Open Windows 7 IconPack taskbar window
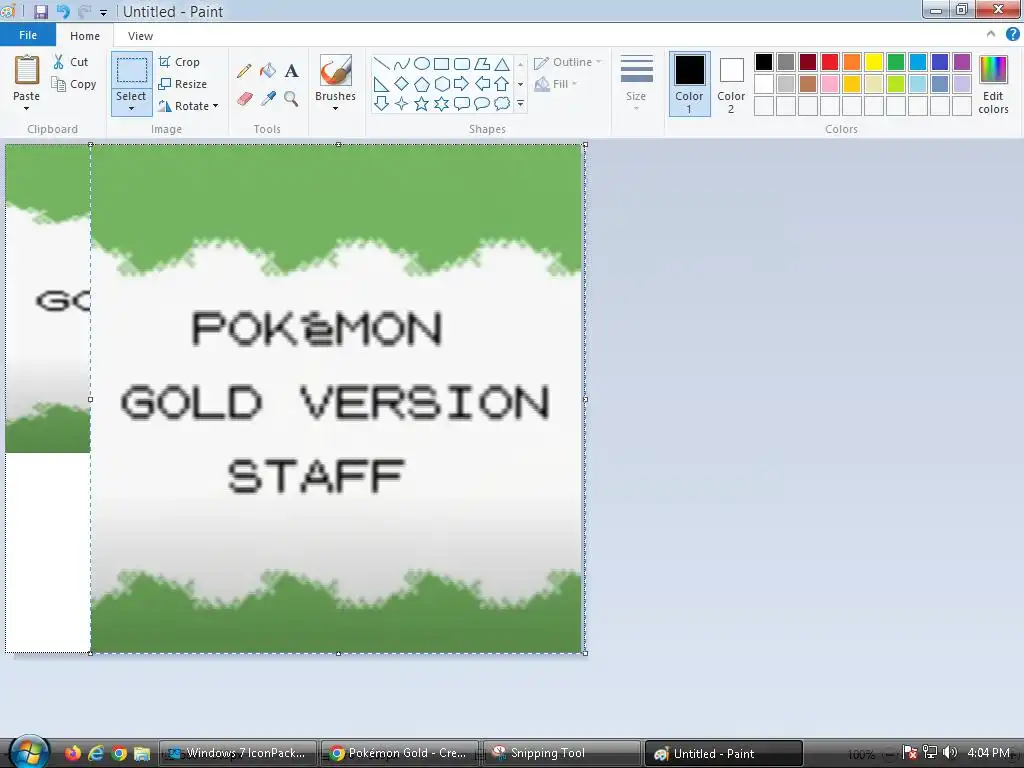 point(238,753)
